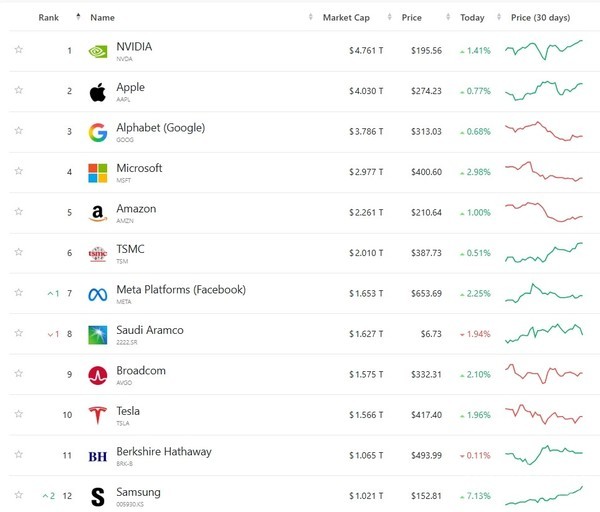The image size is (600, 512).
Task: Click the Alphabet Google logo
Action: [97, 132]
